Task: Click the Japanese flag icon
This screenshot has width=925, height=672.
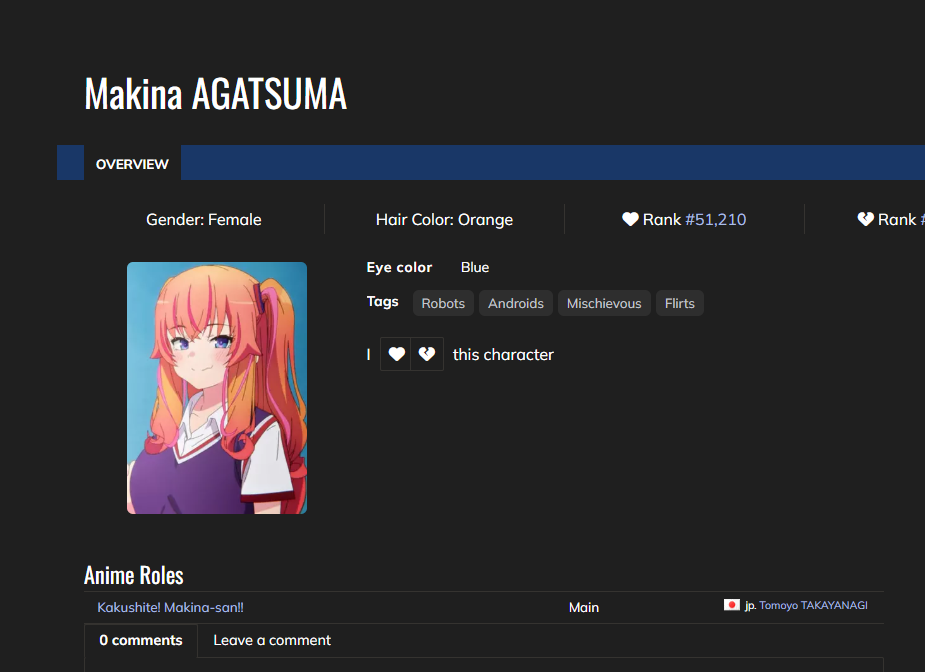Action: pos(732,605)
